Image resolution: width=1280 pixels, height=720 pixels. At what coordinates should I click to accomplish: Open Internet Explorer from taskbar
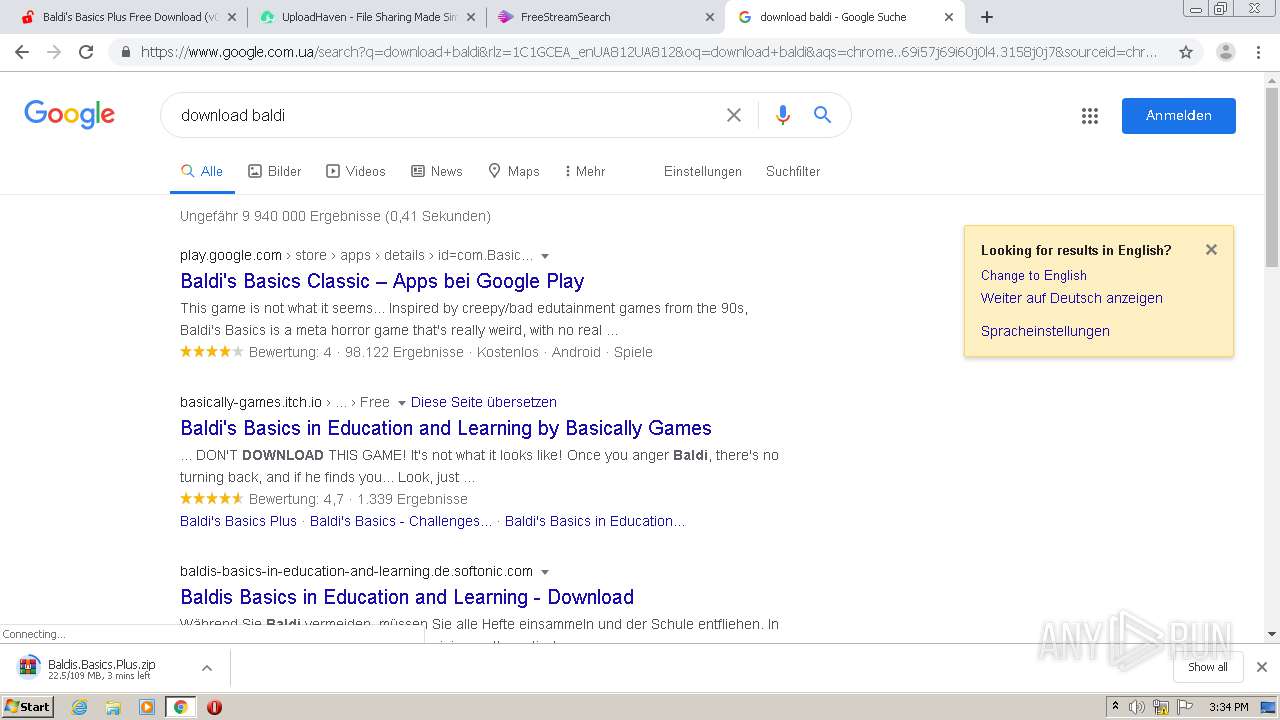tap(80, 707)
